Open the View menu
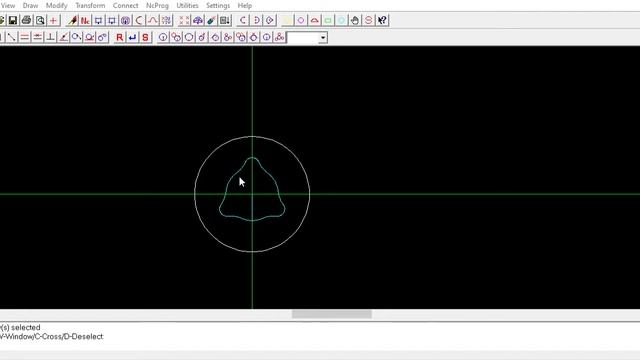640x360 pixels. click(8, 6)
